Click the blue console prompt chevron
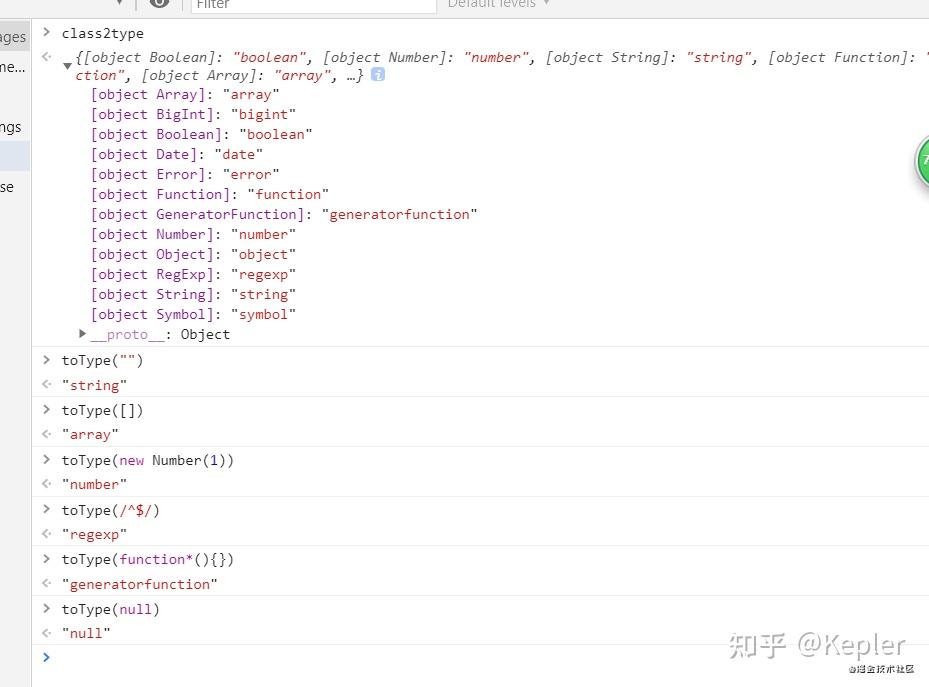The image size is (929, 687). pos(46,657)
